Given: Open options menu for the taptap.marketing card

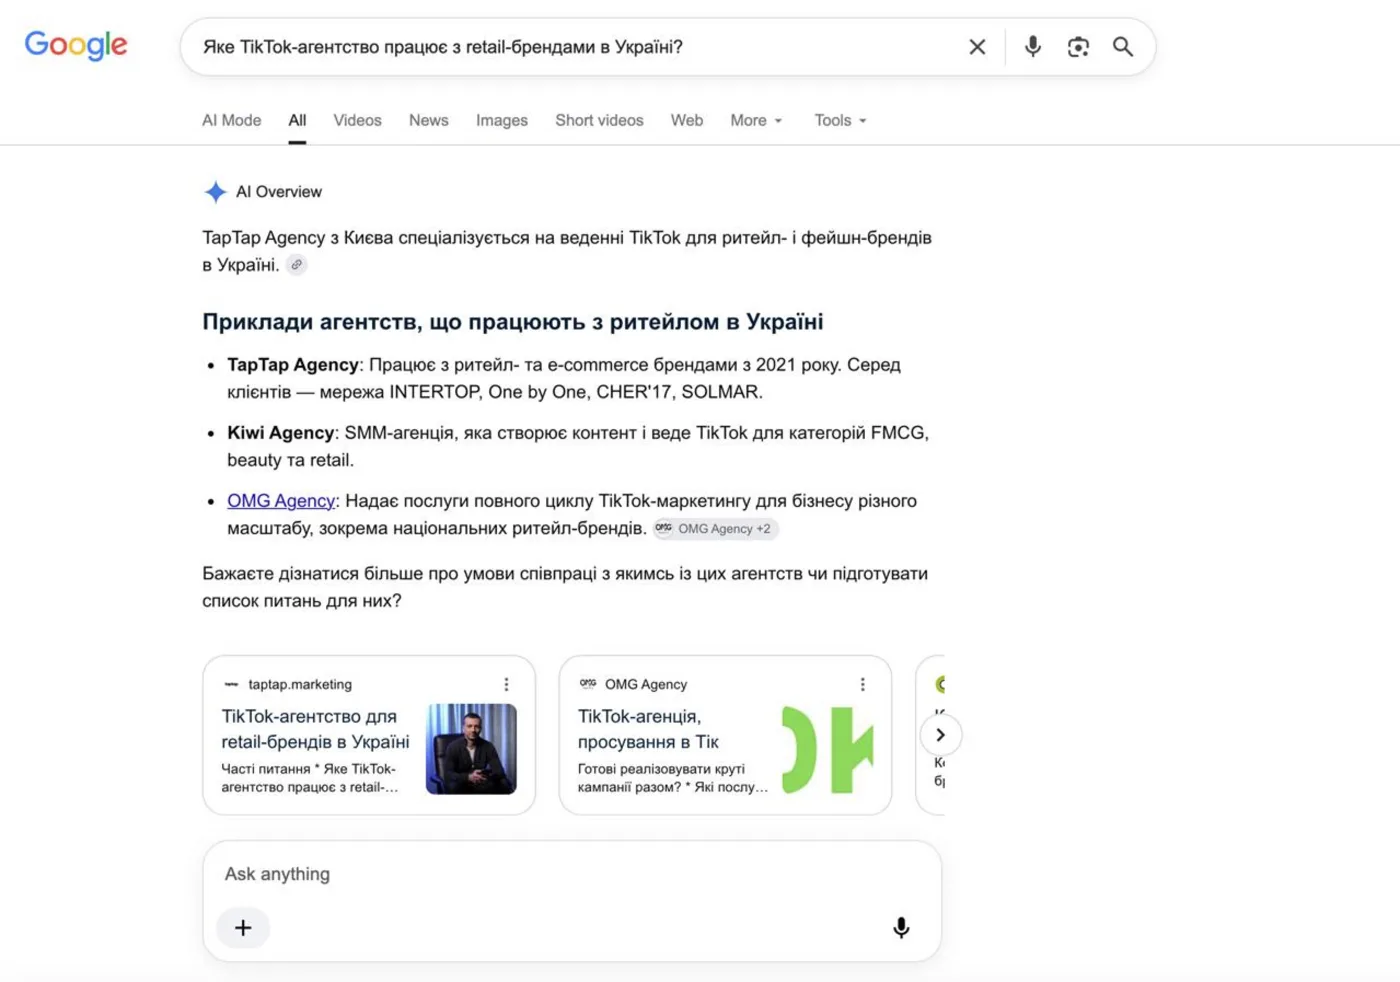Looking at the screenshot, I should 506,684.
